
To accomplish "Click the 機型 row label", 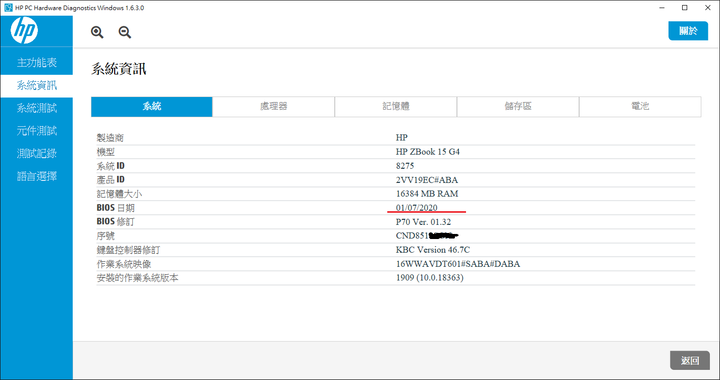I will 106,152.
